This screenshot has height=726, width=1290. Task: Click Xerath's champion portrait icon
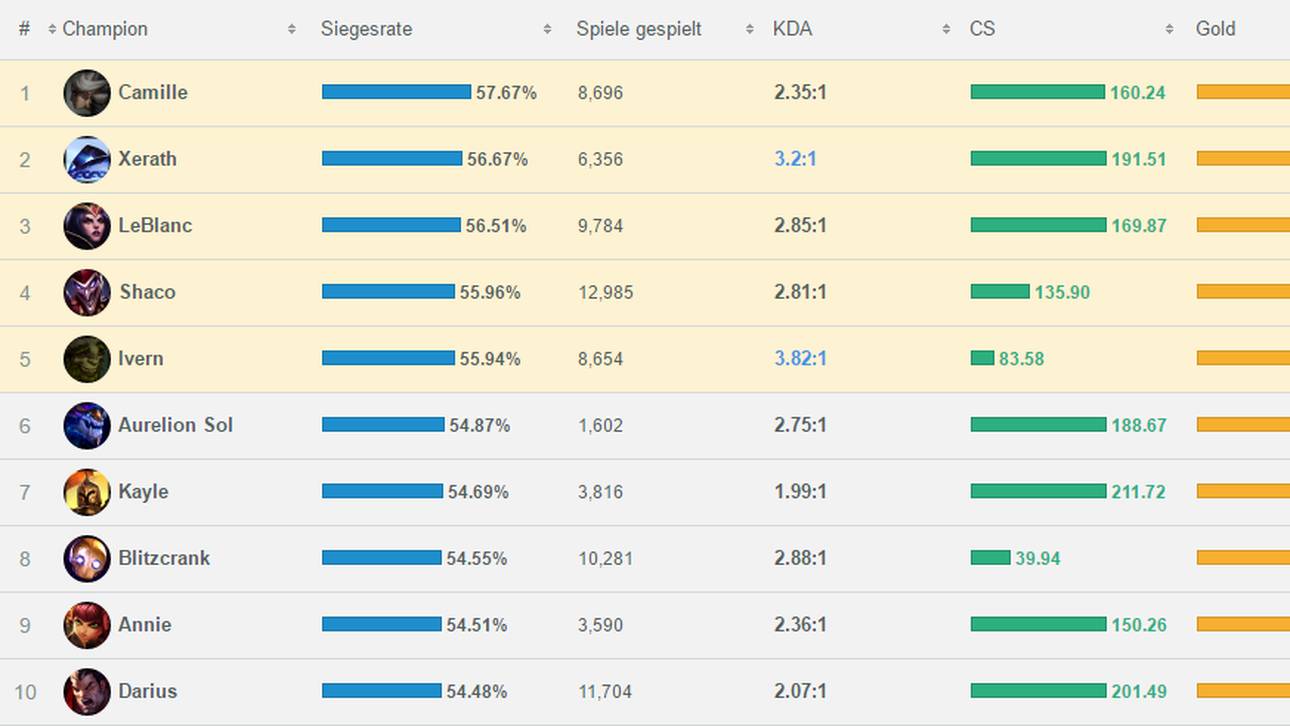coord(87,159)
